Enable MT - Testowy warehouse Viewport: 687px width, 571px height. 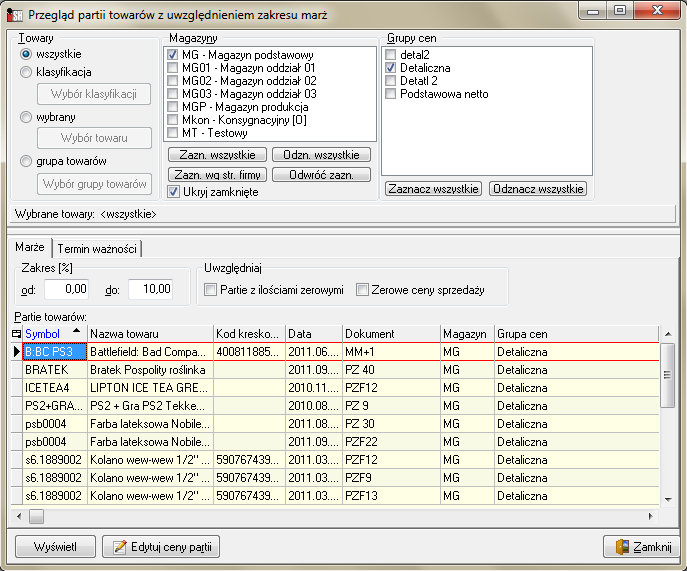pos(173,133)
